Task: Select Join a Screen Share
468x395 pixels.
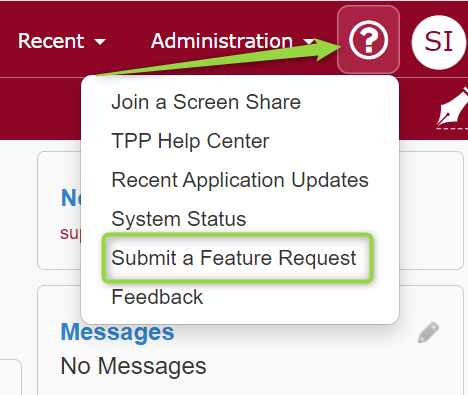Action: pos(206,102)
